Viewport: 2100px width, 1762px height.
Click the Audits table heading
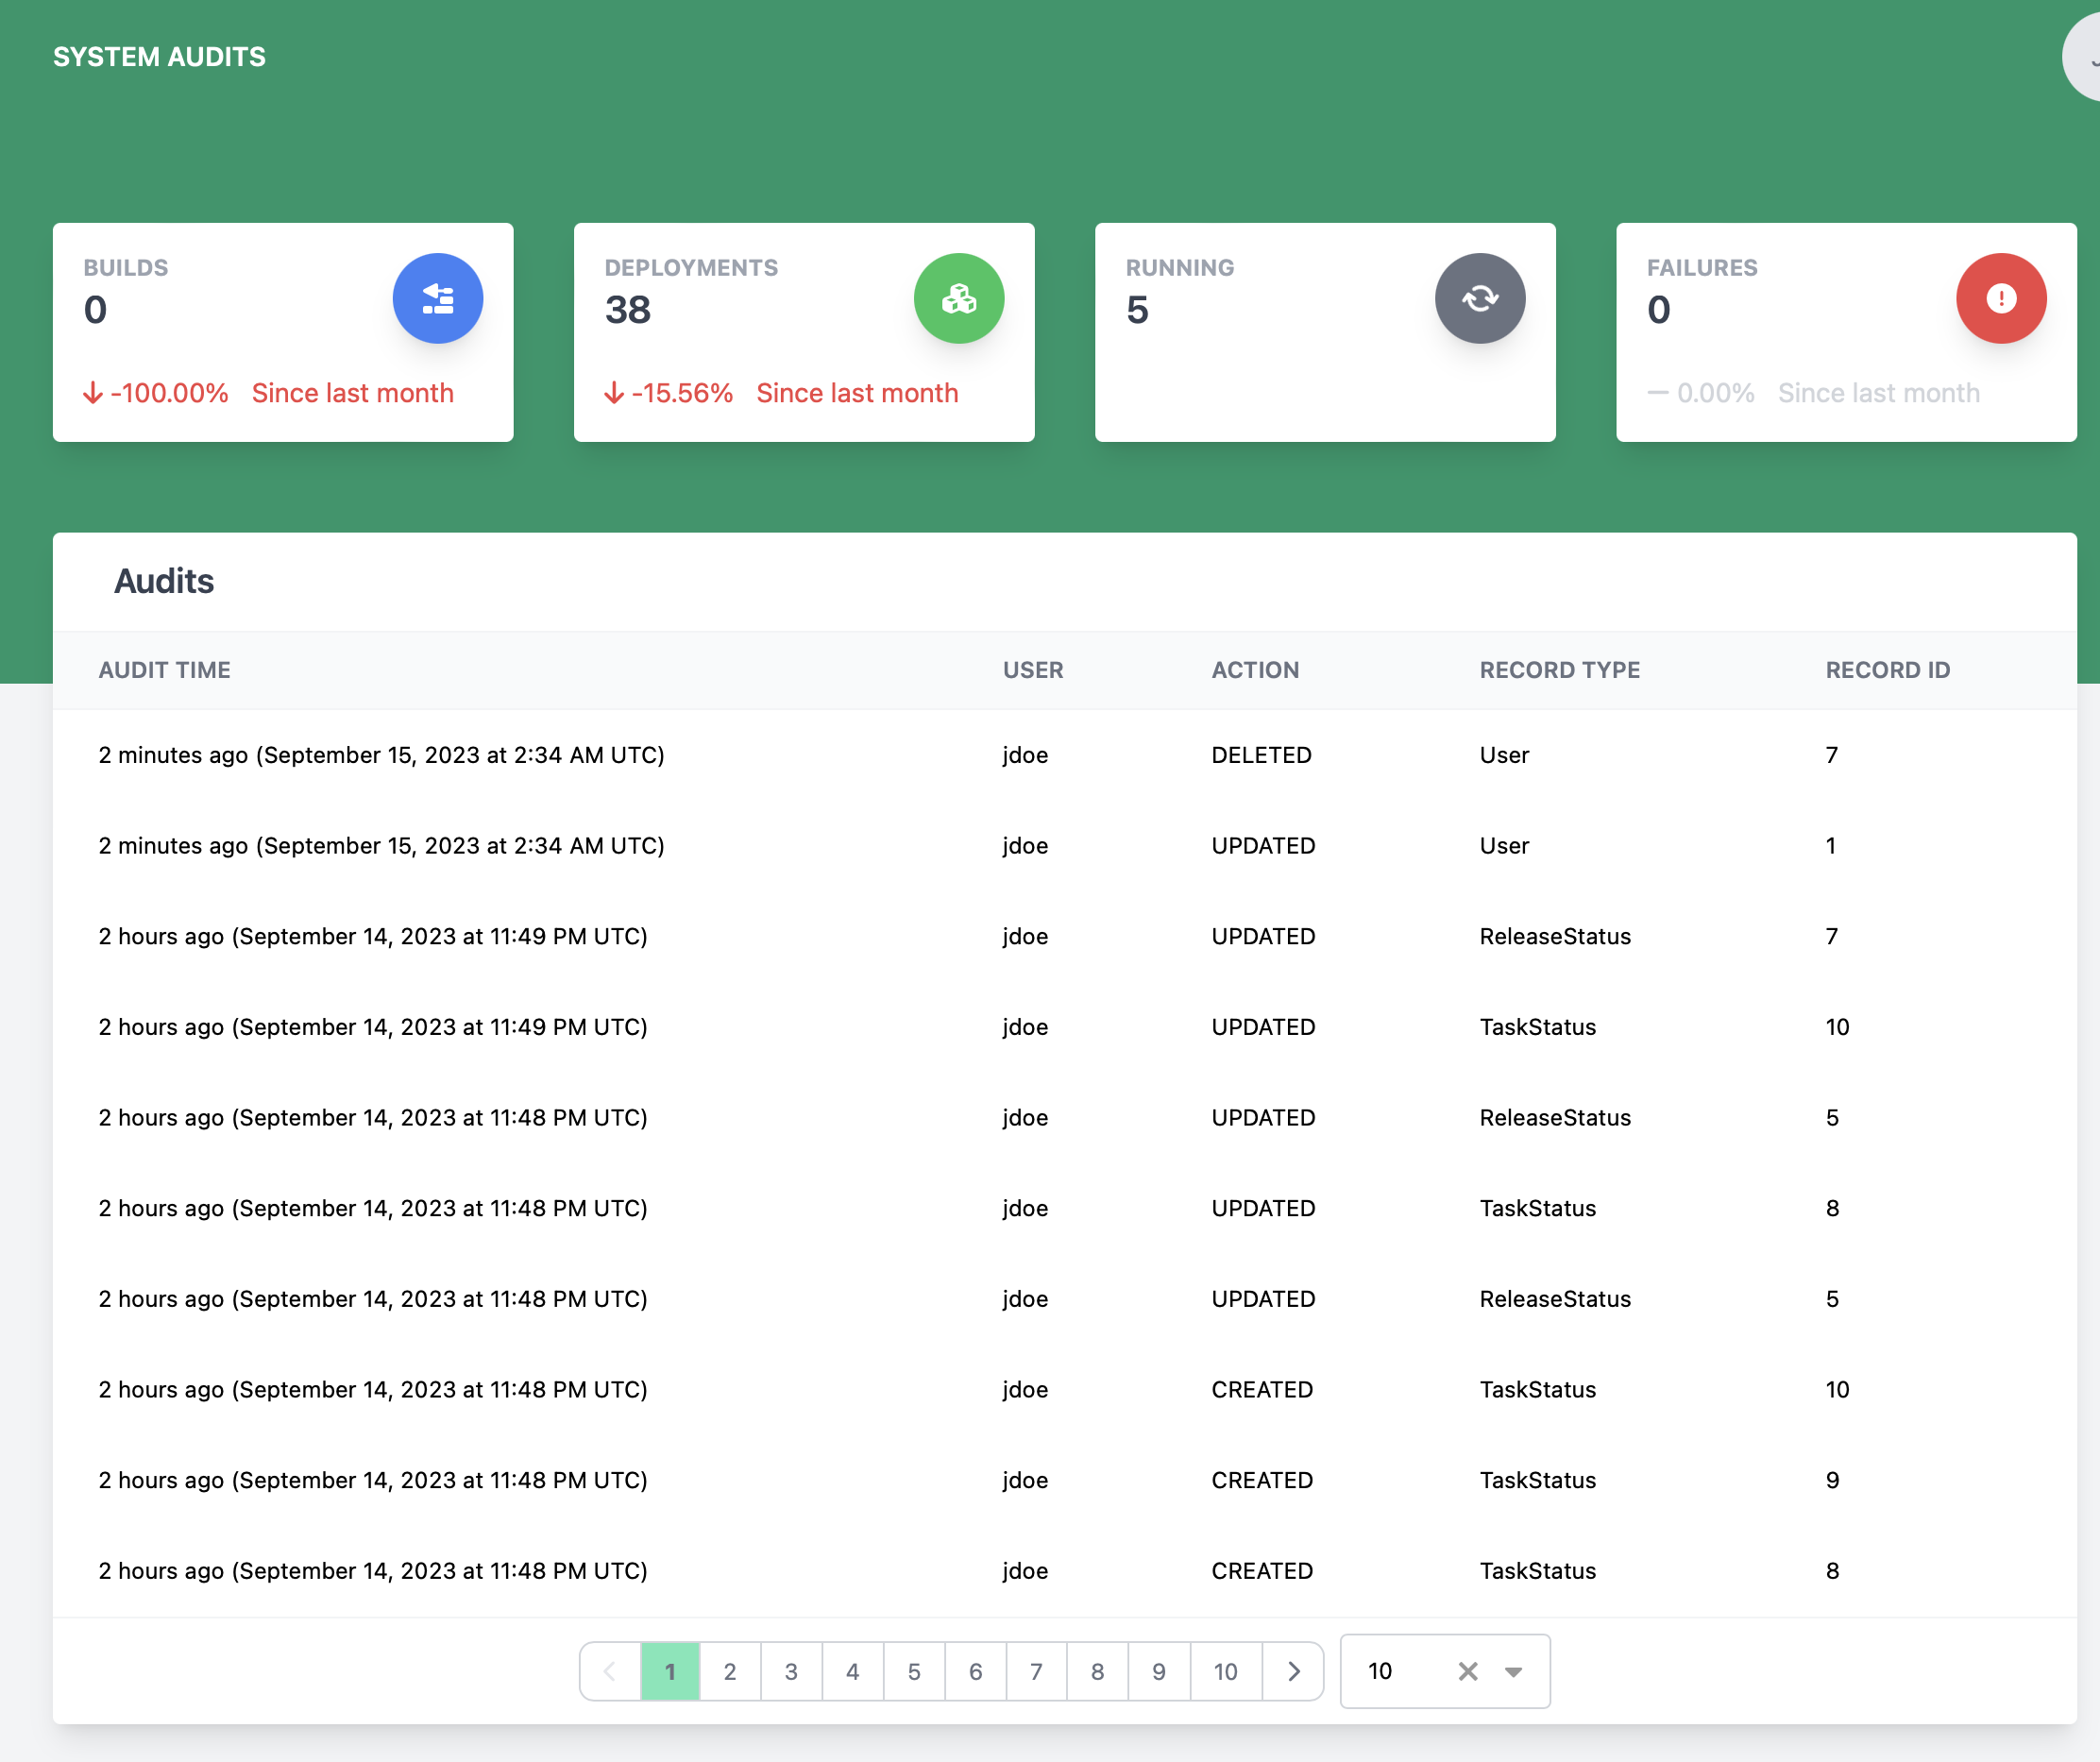tap(164, 581)
